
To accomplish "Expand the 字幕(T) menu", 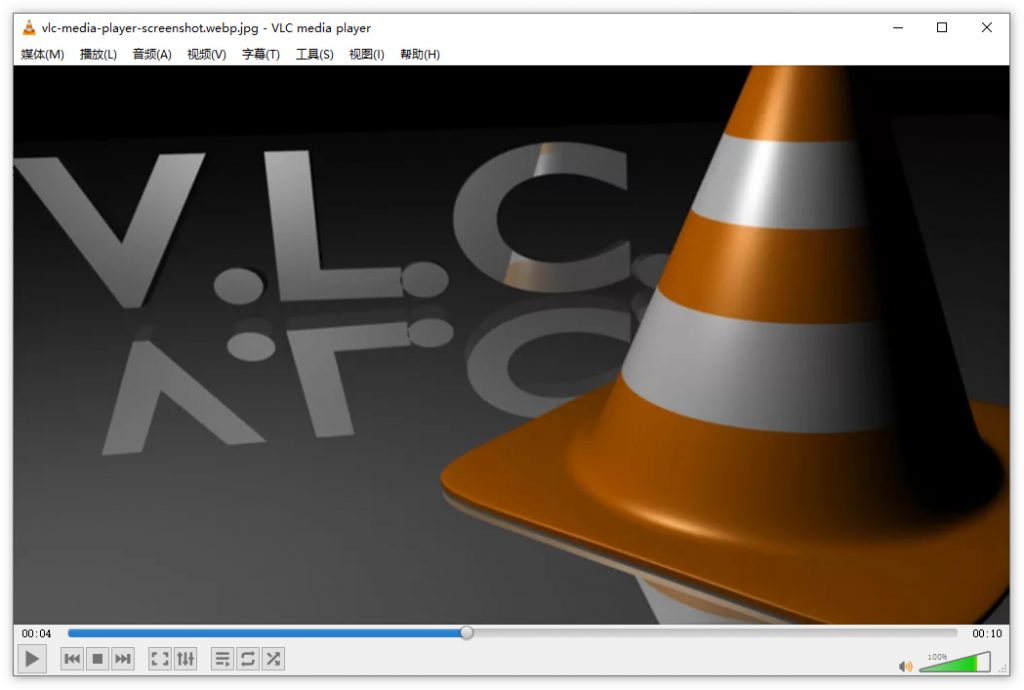I will click(x=261, y=55).
